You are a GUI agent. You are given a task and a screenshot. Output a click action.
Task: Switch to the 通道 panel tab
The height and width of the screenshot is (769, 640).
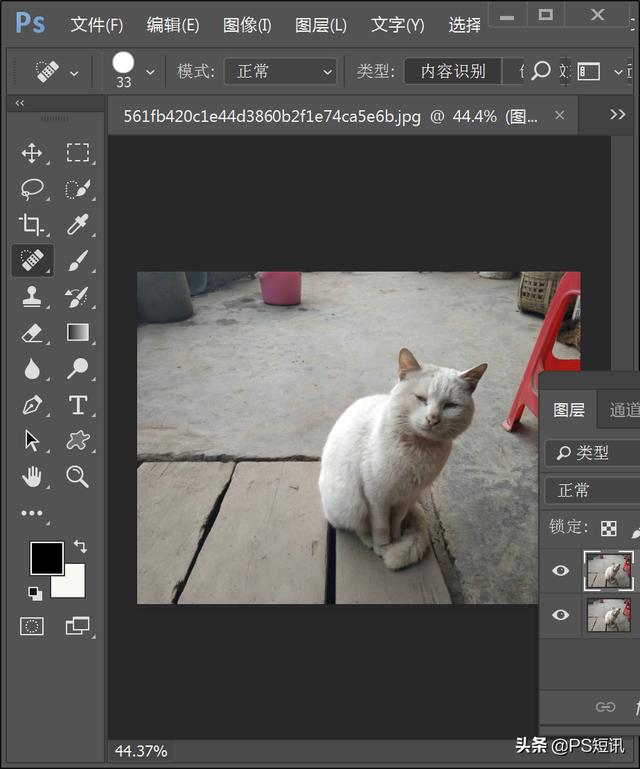click(x=623, y=410)
